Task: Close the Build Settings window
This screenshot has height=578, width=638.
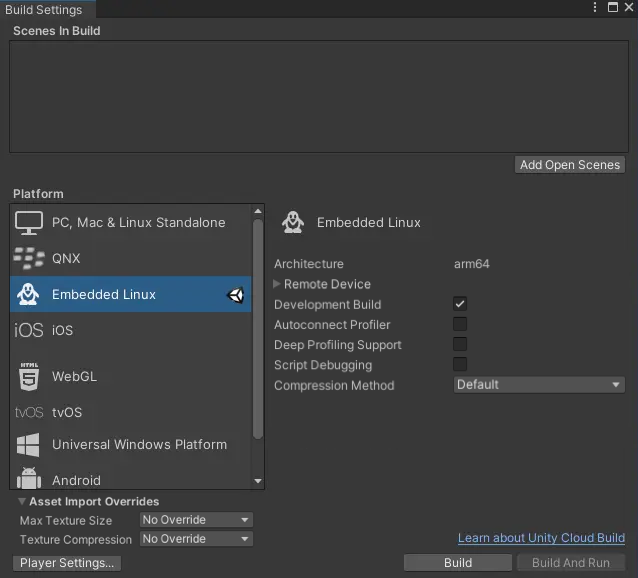Action: tap(629, 7)
